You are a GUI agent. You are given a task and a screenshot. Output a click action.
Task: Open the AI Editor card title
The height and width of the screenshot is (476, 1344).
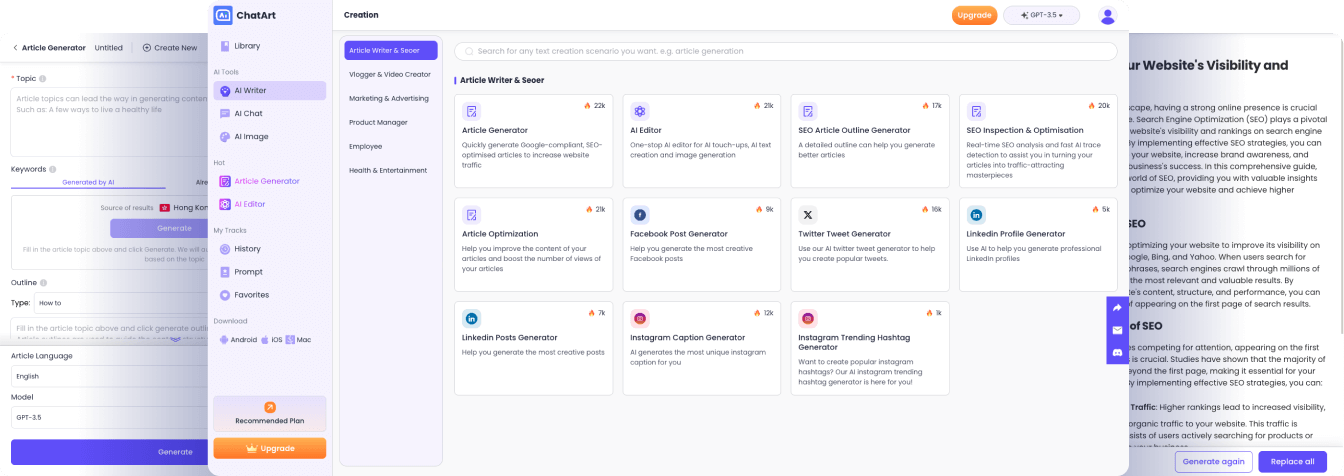(x=645, y=130)
